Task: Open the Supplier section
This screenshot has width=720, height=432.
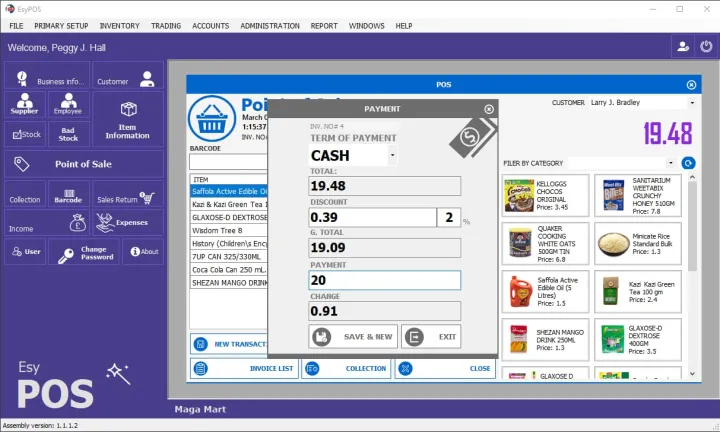Action: click(25, 104)
